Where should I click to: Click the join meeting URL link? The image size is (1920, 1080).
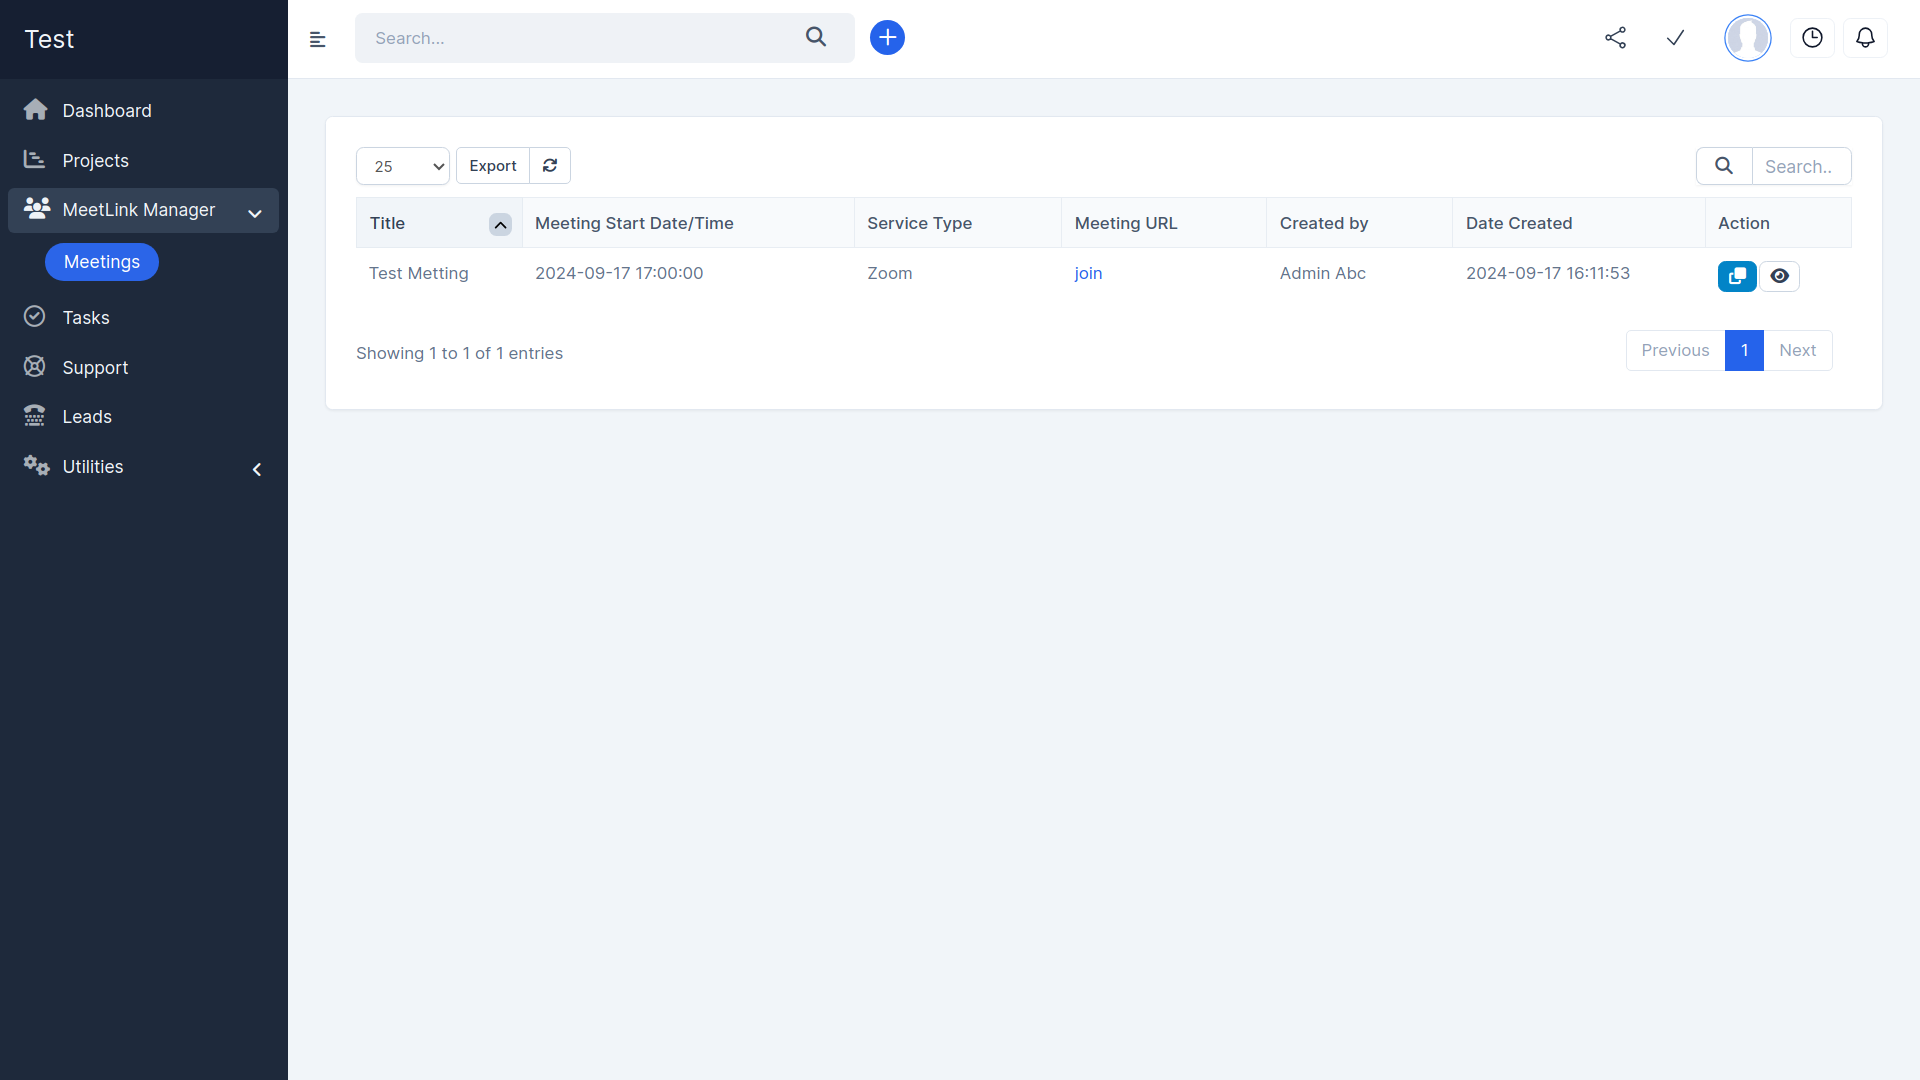1088,274
